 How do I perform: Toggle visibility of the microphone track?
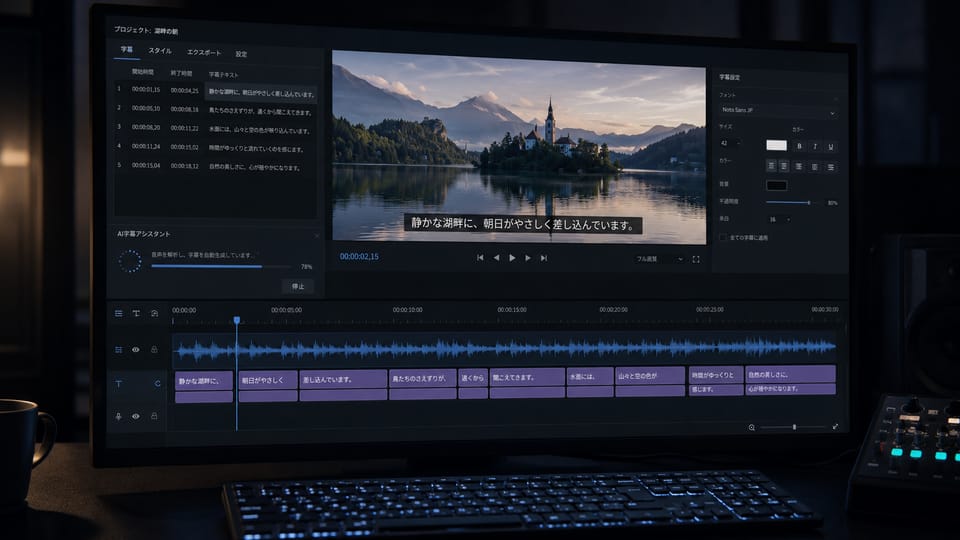pyautogui.click(x=136, y=416)
